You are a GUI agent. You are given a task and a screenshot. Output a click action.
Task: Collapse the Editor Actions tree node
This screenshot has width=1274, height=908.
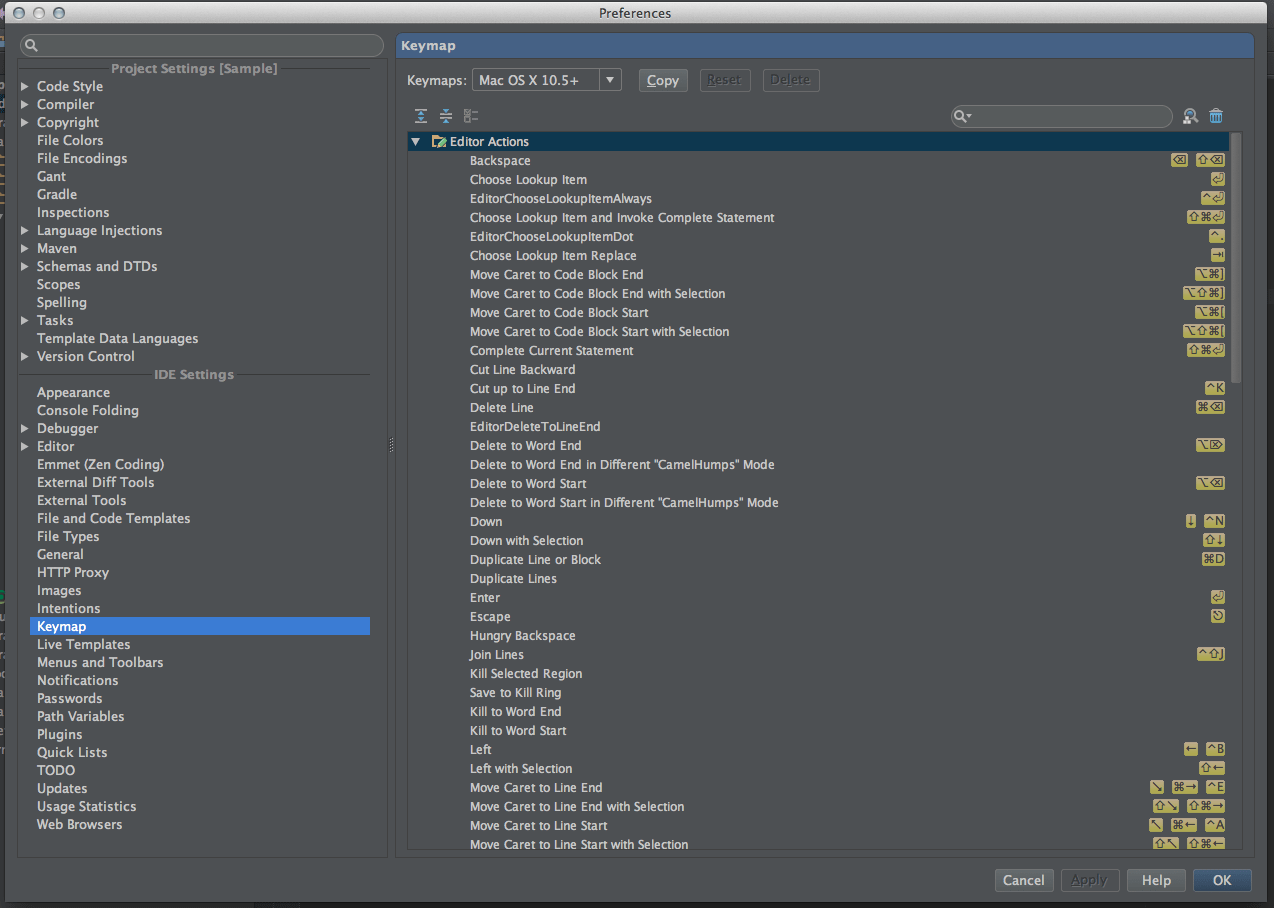pos(415,141)
